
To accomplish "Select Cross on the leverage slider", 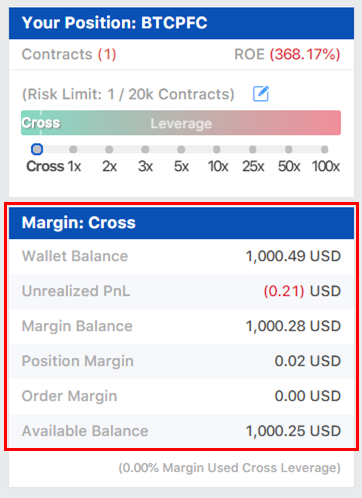I will (x=37, y=149).
